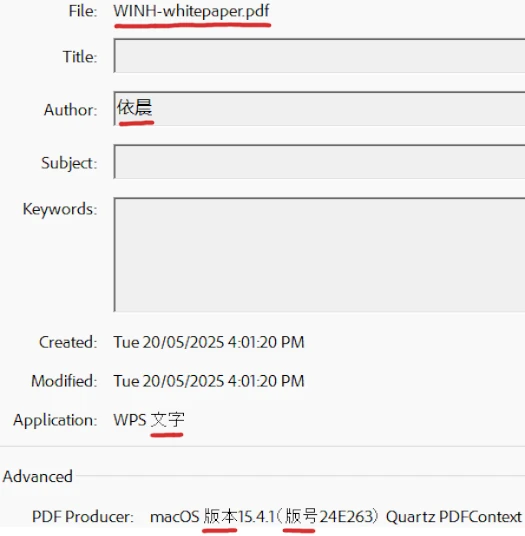
Task: Click the WINH-whitepaper.pdf file name
Action: point(191,11)
